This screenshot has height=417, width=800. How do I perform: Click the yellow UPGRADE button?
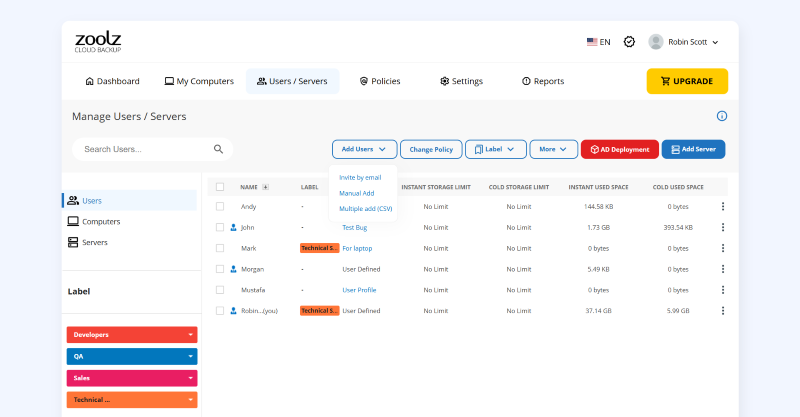coord(687,81)
